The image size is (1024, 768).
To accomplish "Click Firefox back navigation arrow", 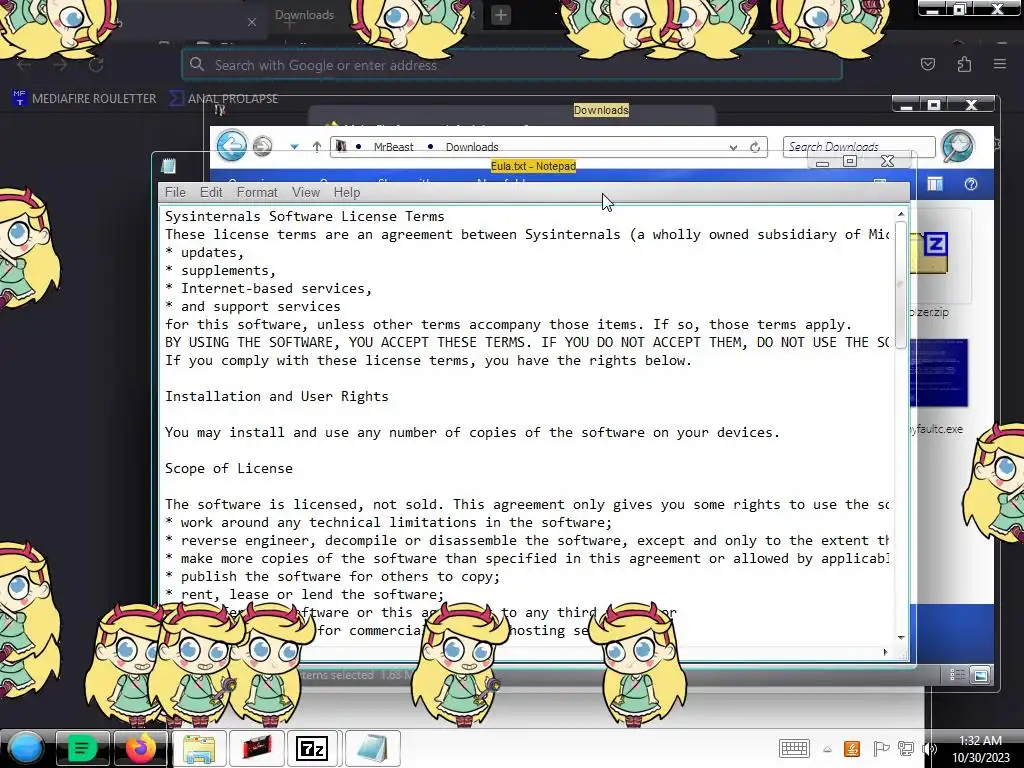I will [x=24, y=65].
